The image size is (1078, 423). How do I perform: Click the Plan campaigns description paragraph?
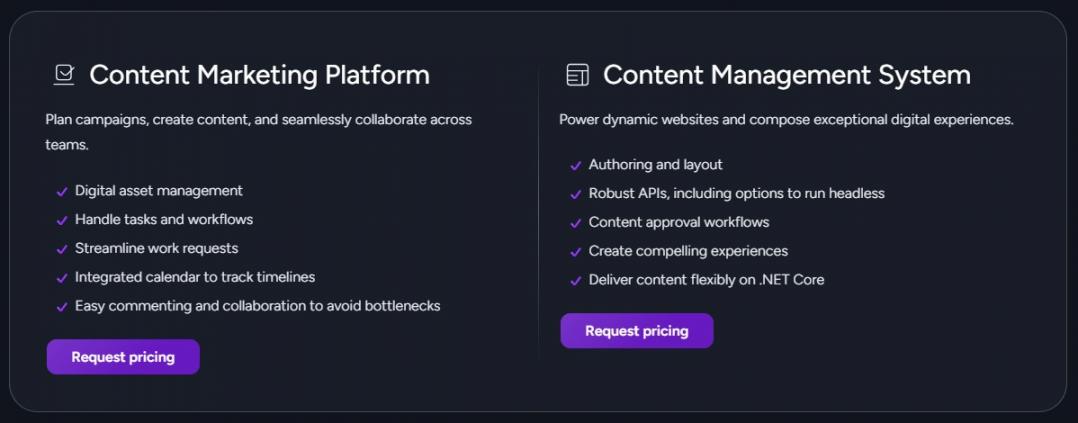(258, 131)
